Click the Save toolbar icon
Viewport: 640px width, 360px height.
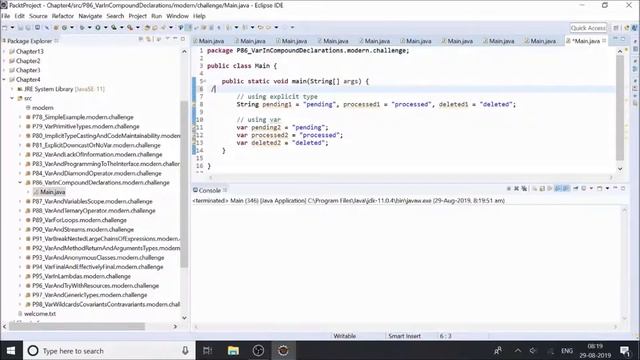[x=20, y=28]
